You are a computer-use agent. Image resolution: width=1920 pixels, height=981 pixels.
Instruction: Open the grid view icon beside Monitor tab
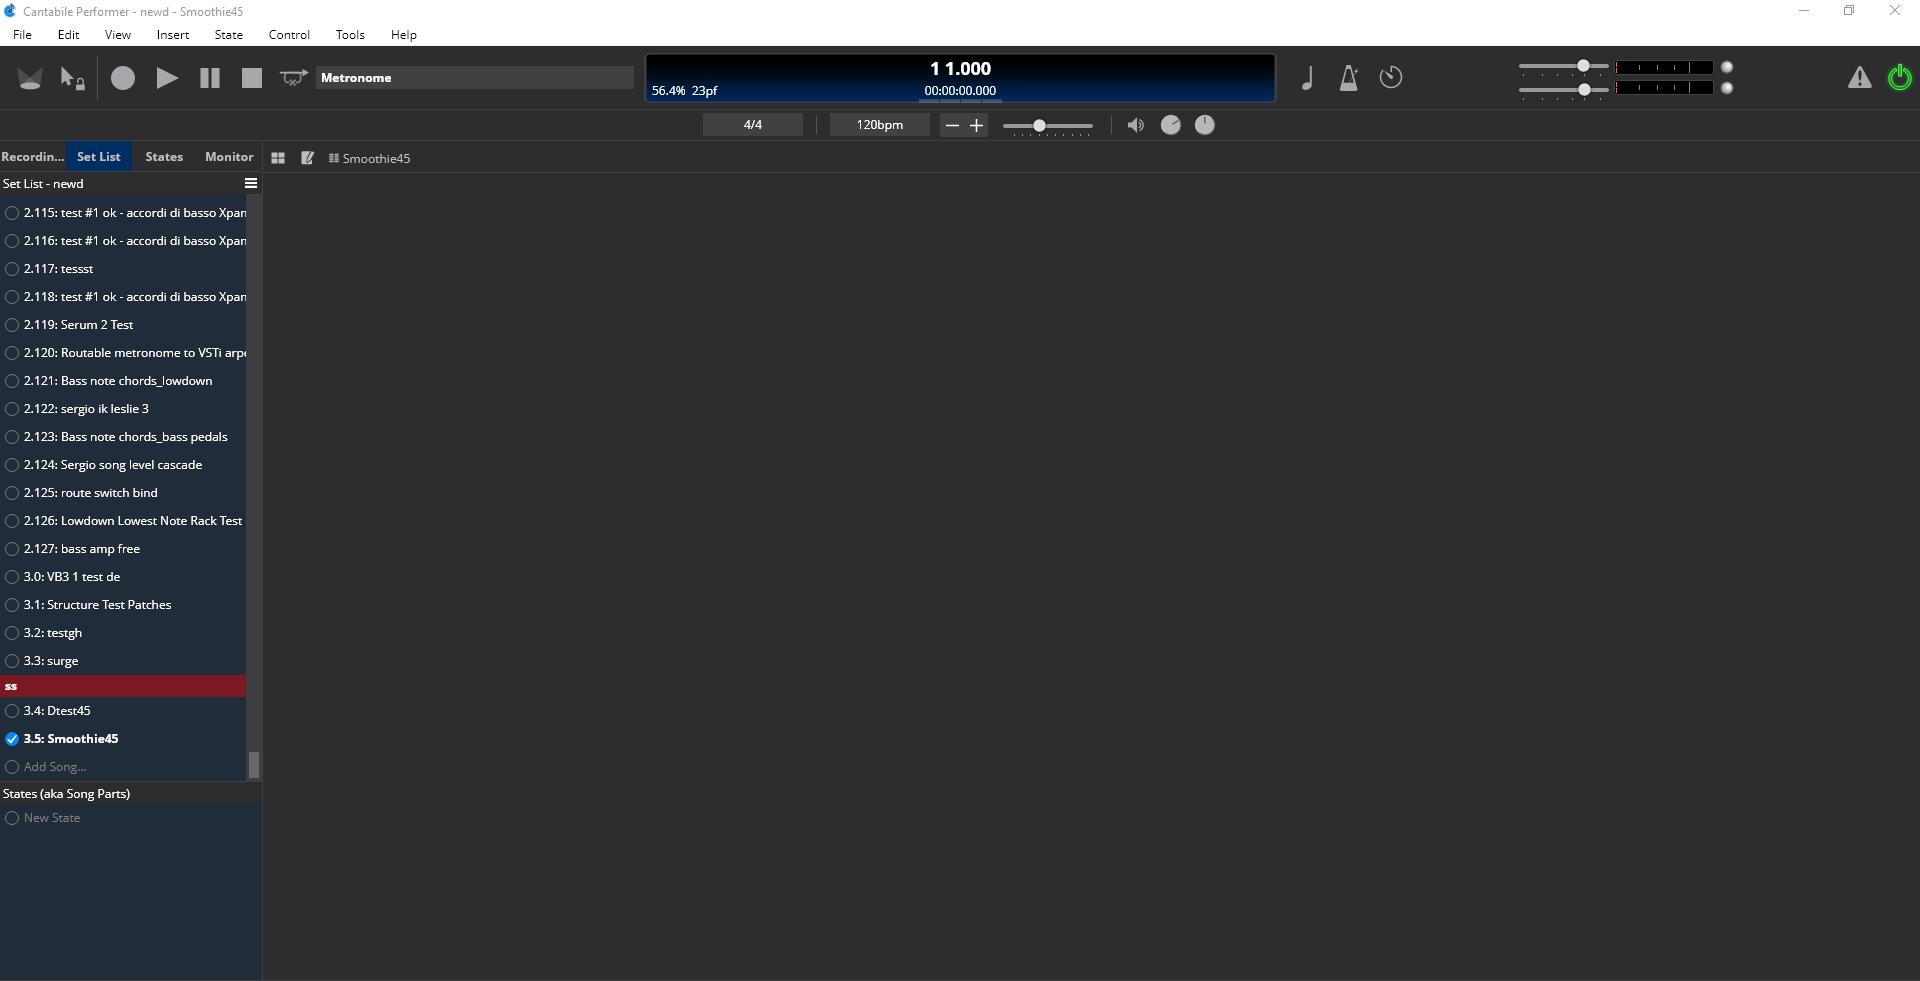[x=278, y=158]
